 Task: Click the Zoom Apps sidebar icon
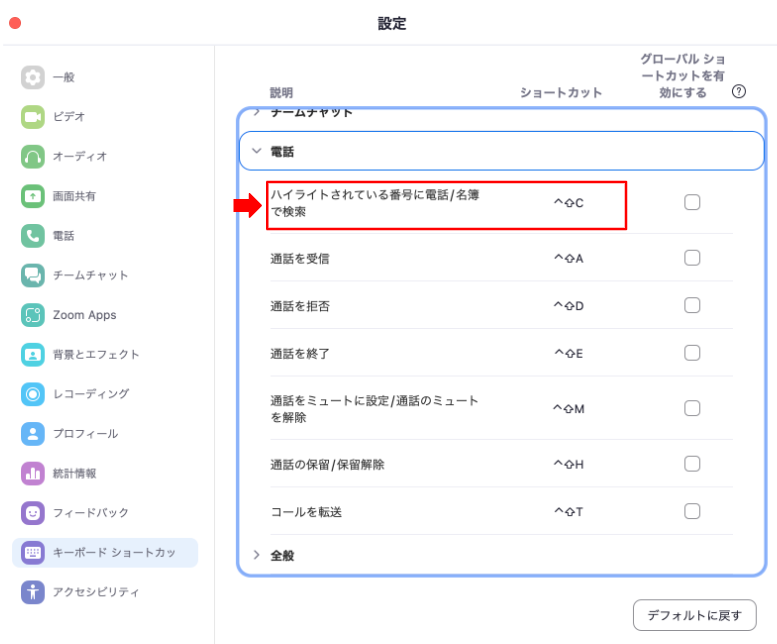pyautogui.click(x=33, y=315)
